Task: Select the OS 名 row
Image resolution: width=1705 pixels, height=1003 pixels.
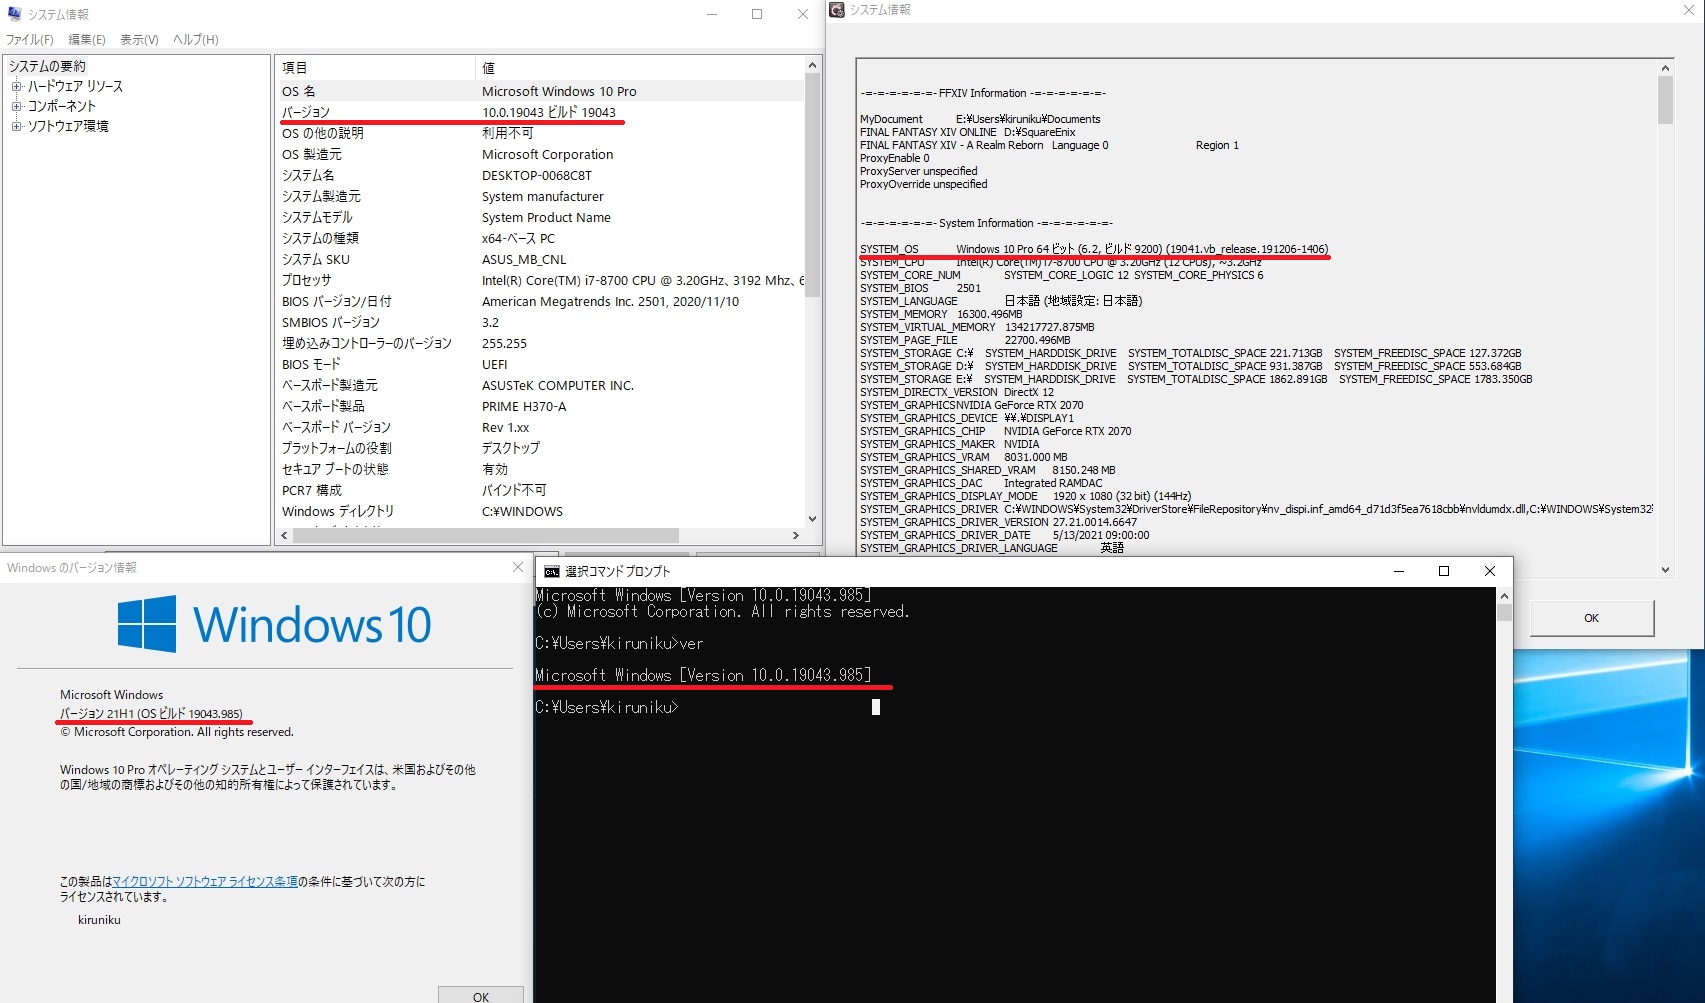Action: click(x=540, y=91)
